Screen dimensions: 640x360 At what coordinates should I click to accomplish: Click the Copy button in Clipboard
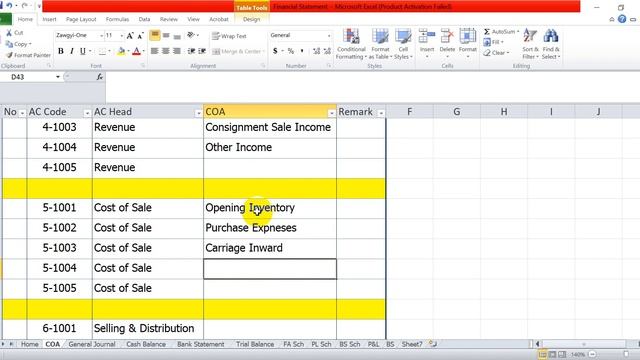[18, 44]
